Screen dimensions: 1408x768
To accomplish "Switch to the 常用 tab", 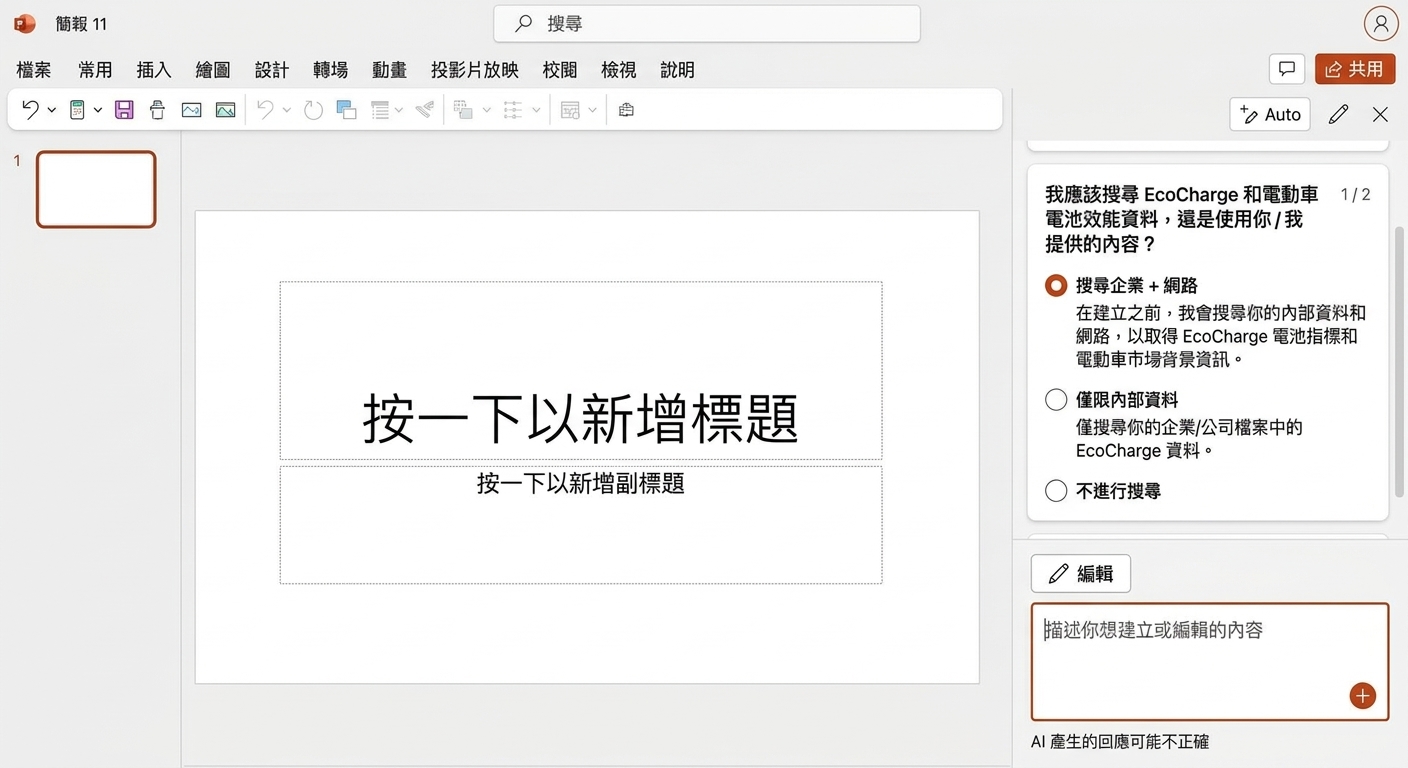I will (x=95, y=70).
